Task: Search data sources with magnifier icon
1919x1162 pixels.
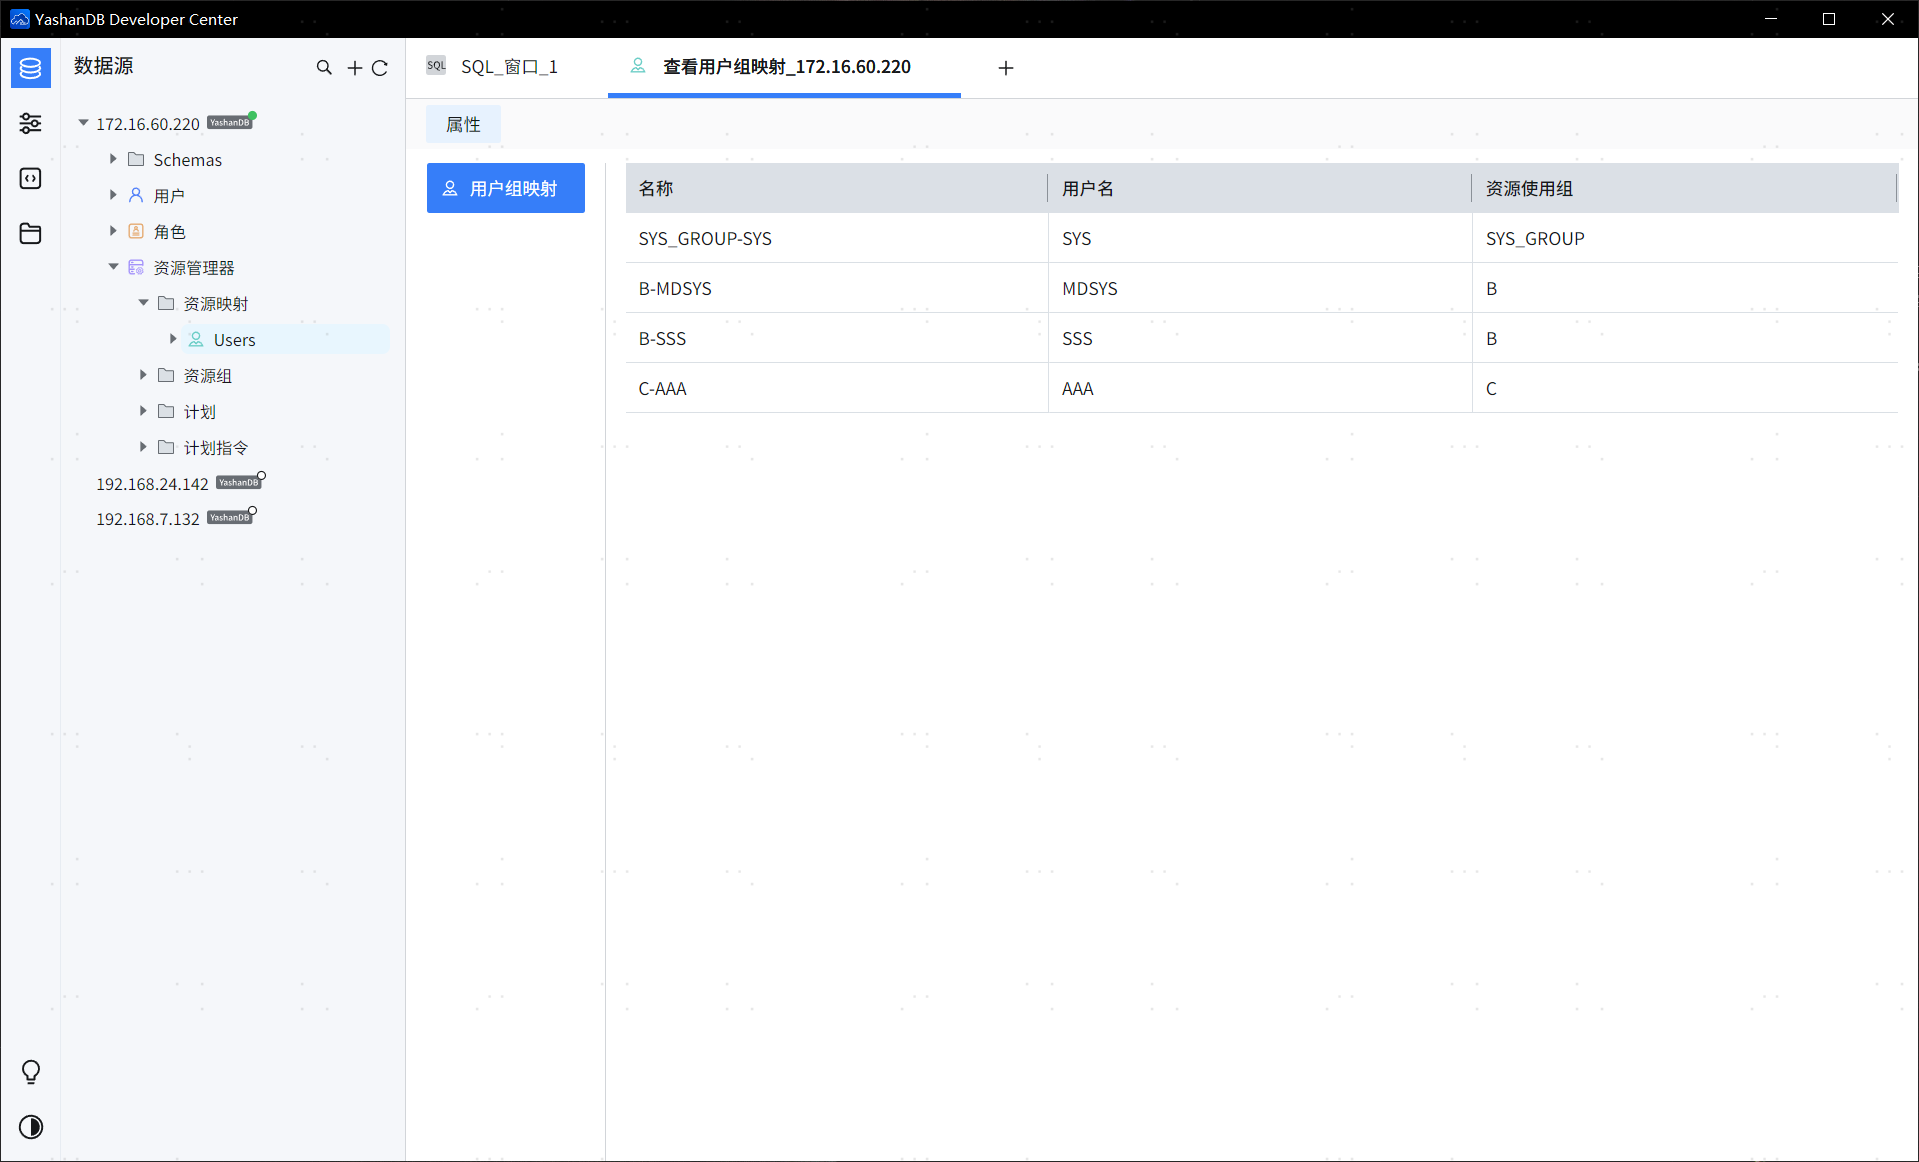Action: tap(324, 67)
